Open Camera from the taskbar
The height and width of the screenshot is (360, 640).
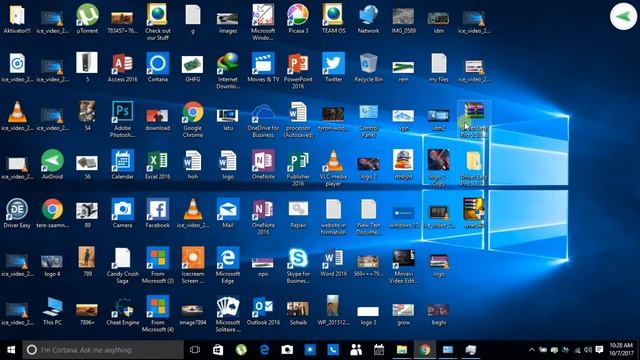[x=287, y=350]
